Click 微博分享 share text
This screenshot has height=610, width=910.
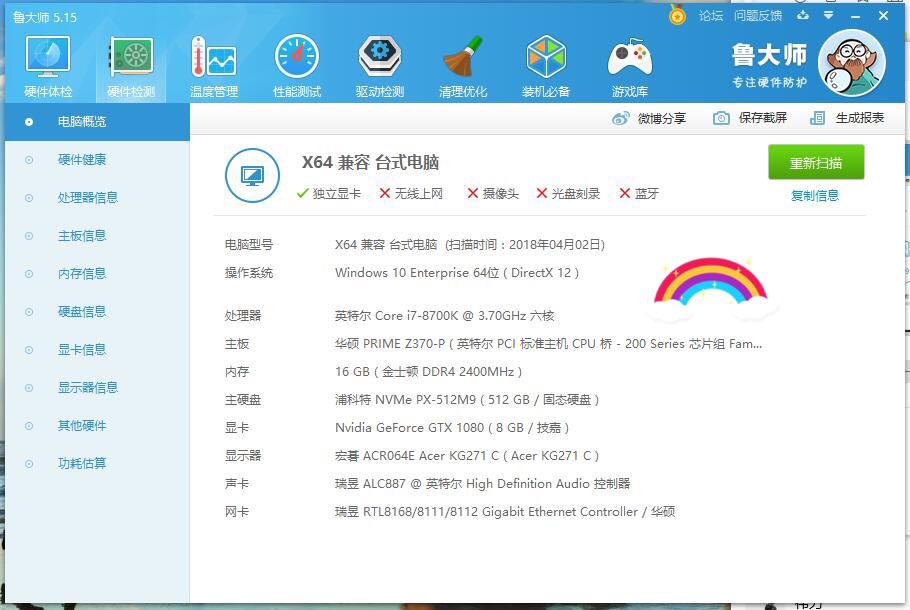[x=662, y=118]
